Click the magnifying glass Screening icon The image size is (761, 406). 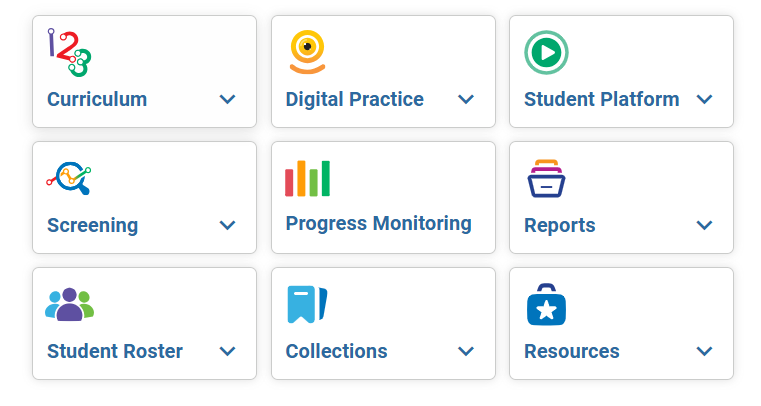[x=69, y=178]
